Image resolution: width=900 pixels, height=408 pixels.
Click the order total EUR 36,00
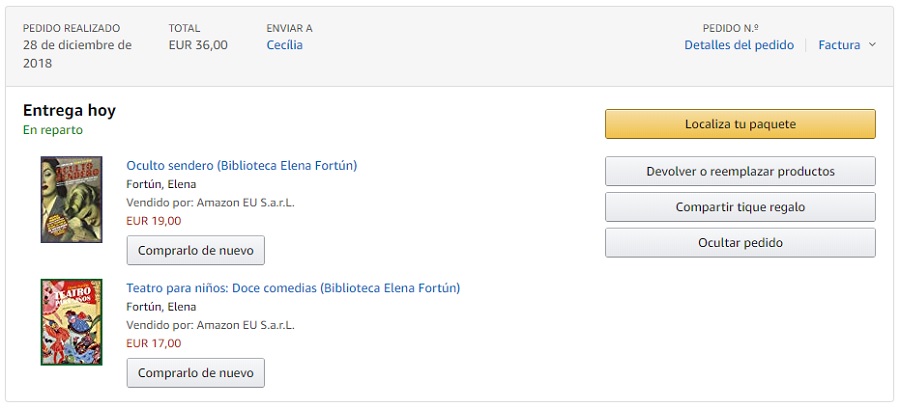pos(198,45)
